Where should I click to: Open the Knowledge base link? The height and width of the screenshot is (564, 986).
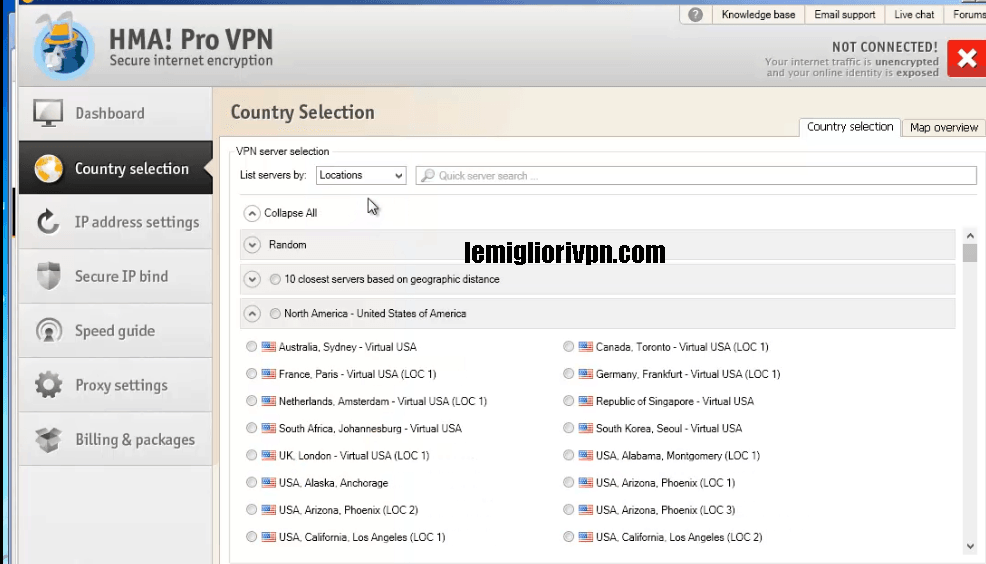click(758, 14)
